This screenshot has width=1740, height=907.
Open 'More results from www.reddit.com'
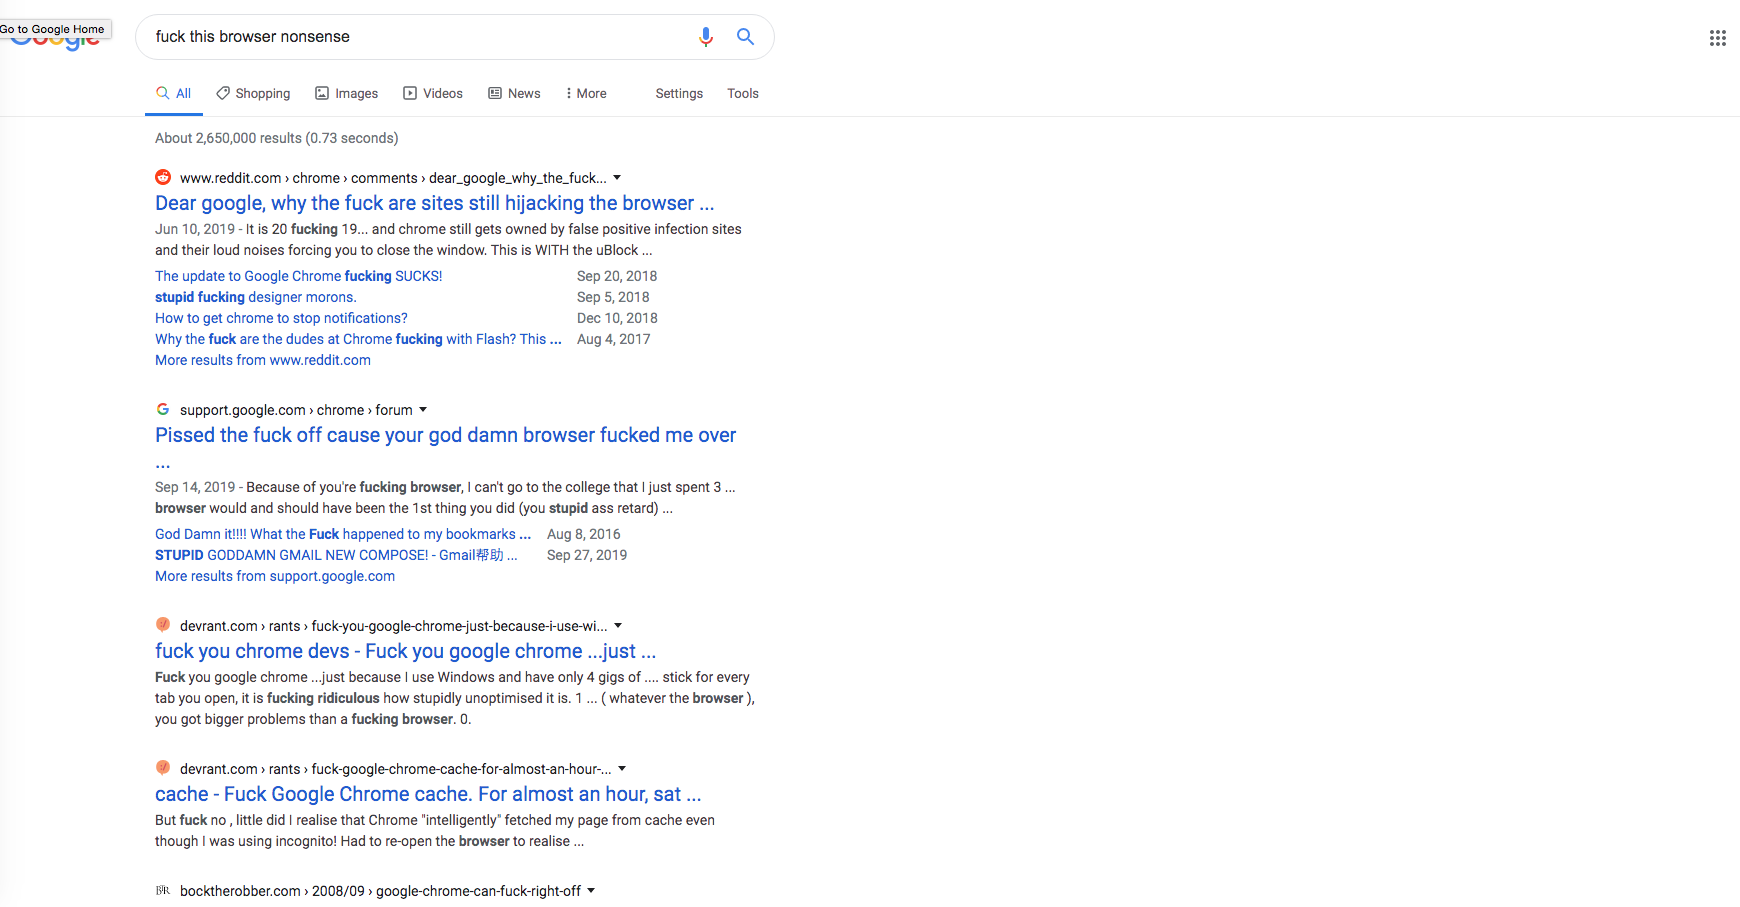pyautogui.click(x=263, y=360)
